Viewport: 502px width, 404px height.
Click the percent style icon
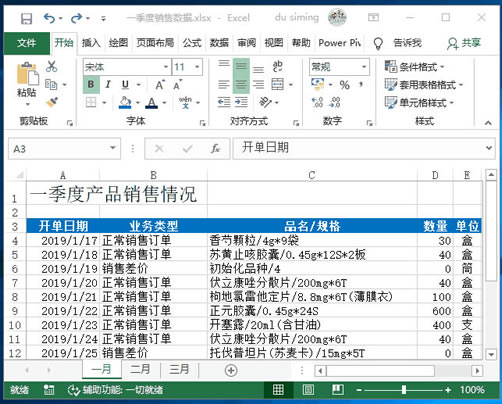(x=345, y=85)
